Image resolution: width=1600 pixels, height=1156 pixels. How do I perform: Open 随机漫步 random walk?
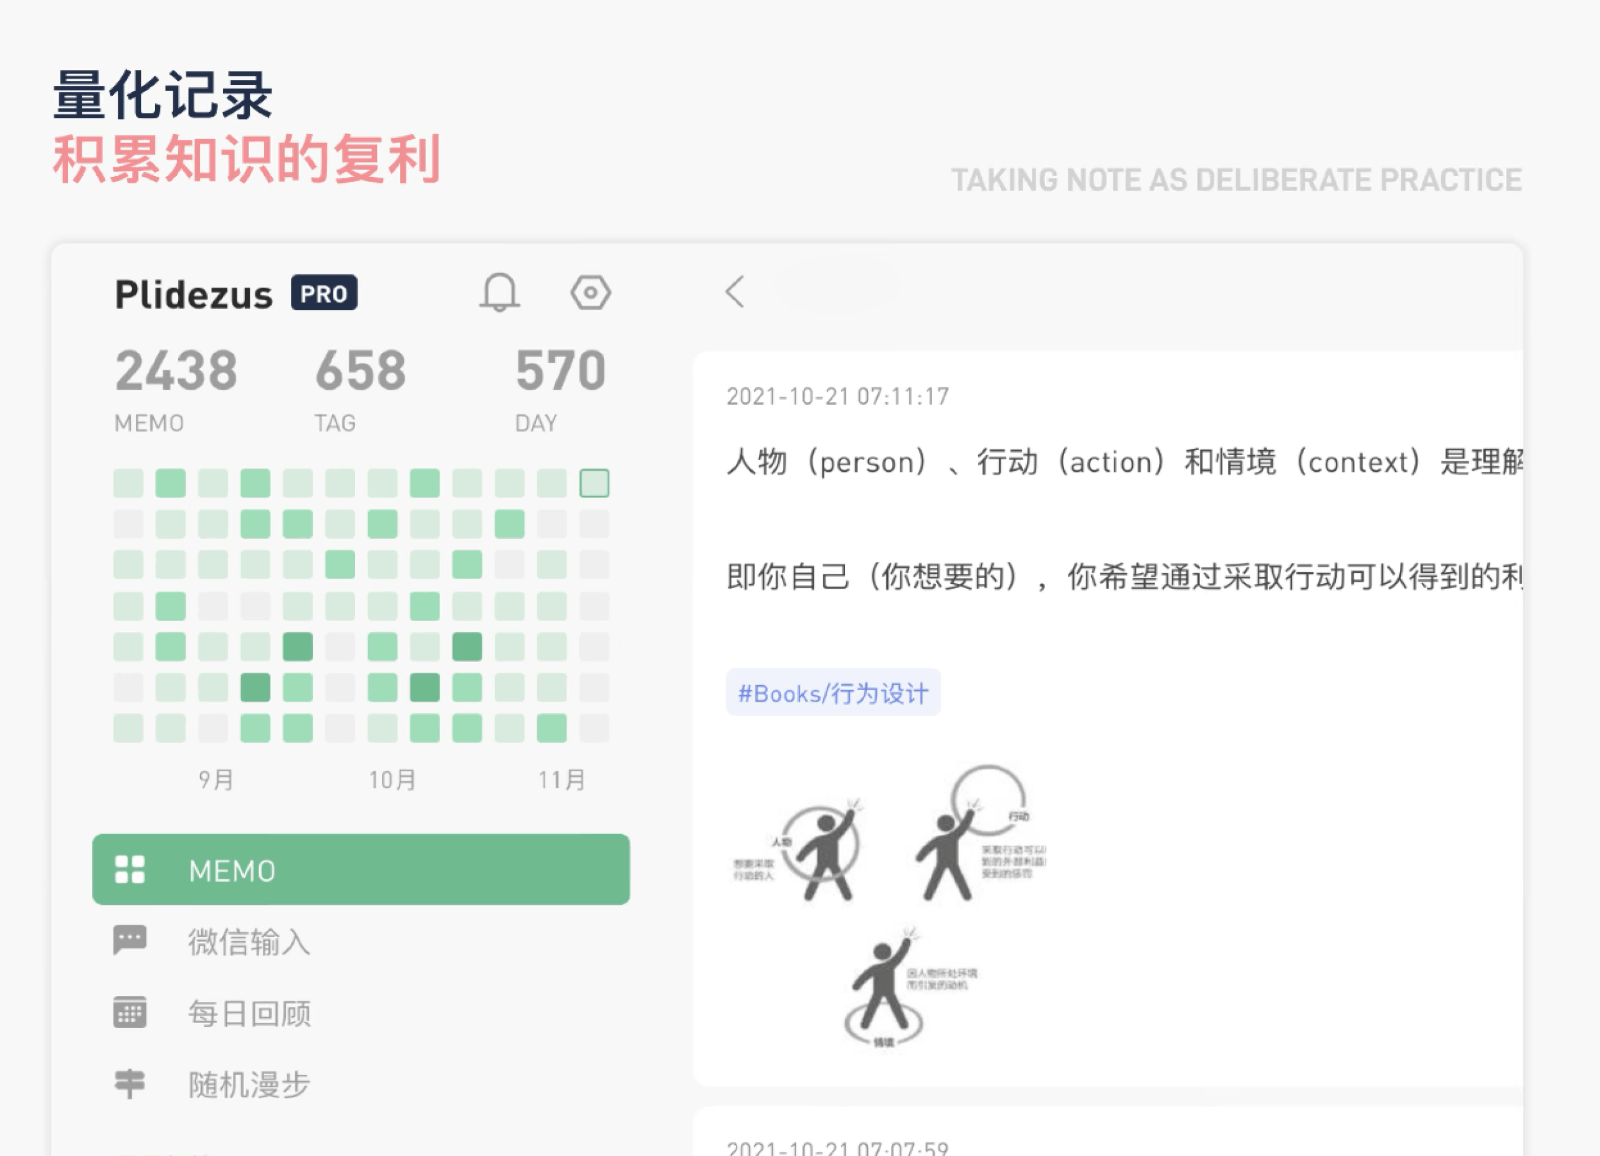[249, 1085]
